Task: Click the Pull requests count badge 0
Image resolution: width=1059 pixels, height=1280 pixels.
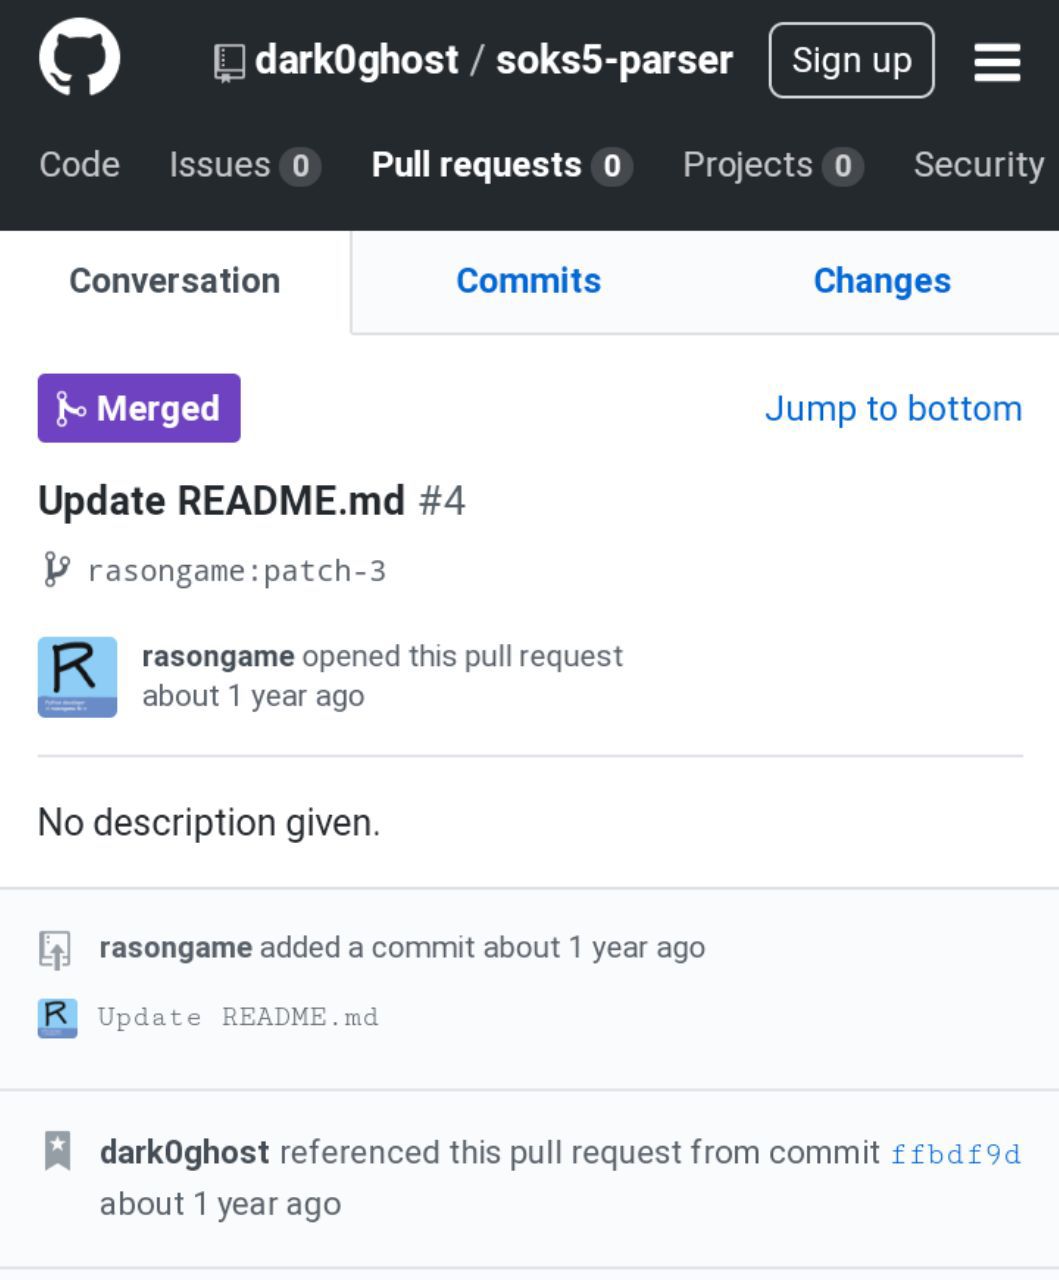Action: (612, 166)
